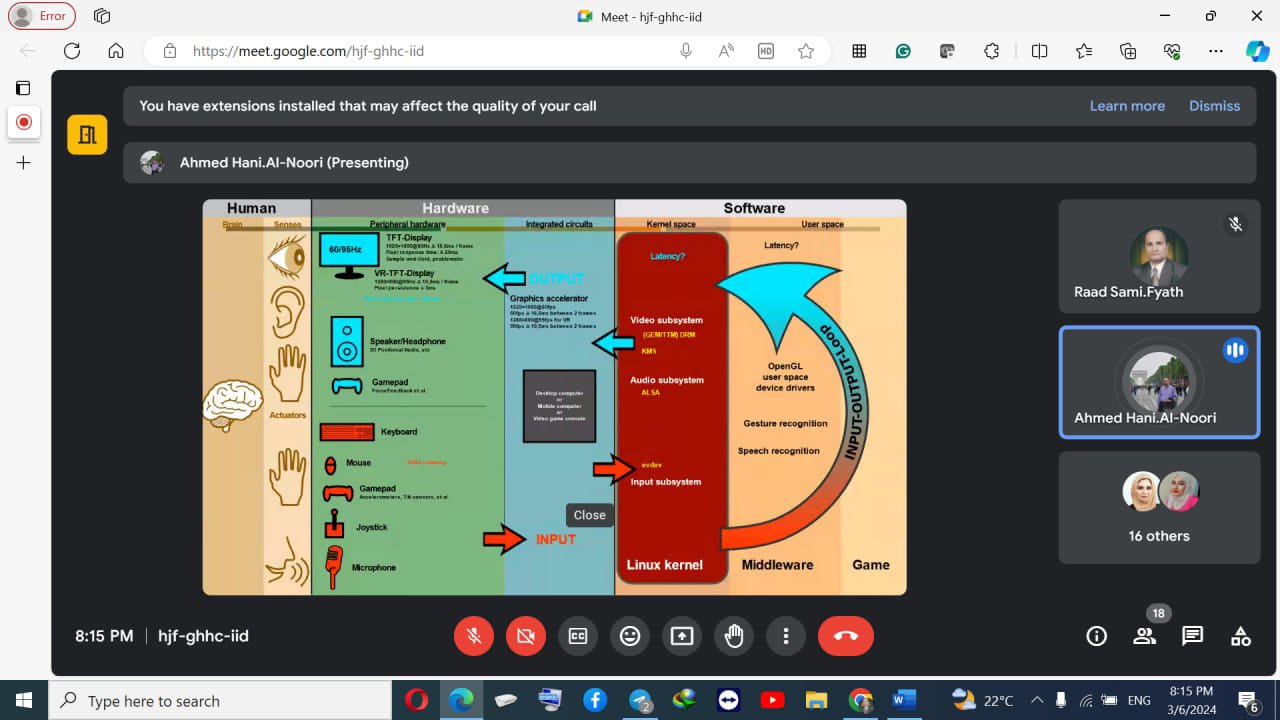Open the Windows Start menu
This screenshot has width=1280, height=720.
[24, 700]
